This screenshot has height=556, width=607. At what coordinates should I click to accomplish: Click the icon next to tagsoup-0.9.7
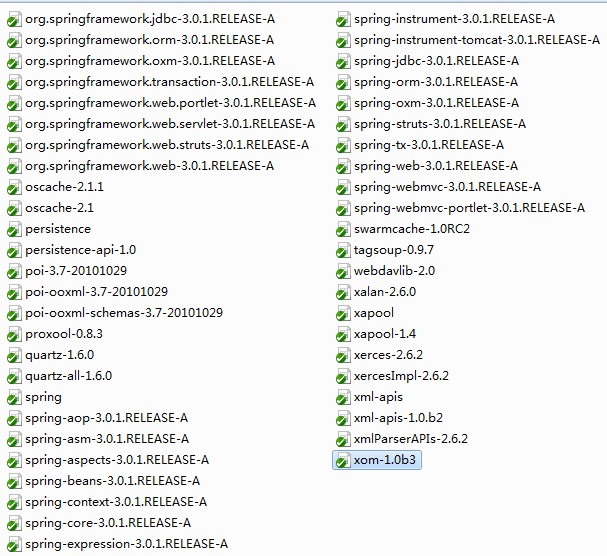(x=343, y=250)
